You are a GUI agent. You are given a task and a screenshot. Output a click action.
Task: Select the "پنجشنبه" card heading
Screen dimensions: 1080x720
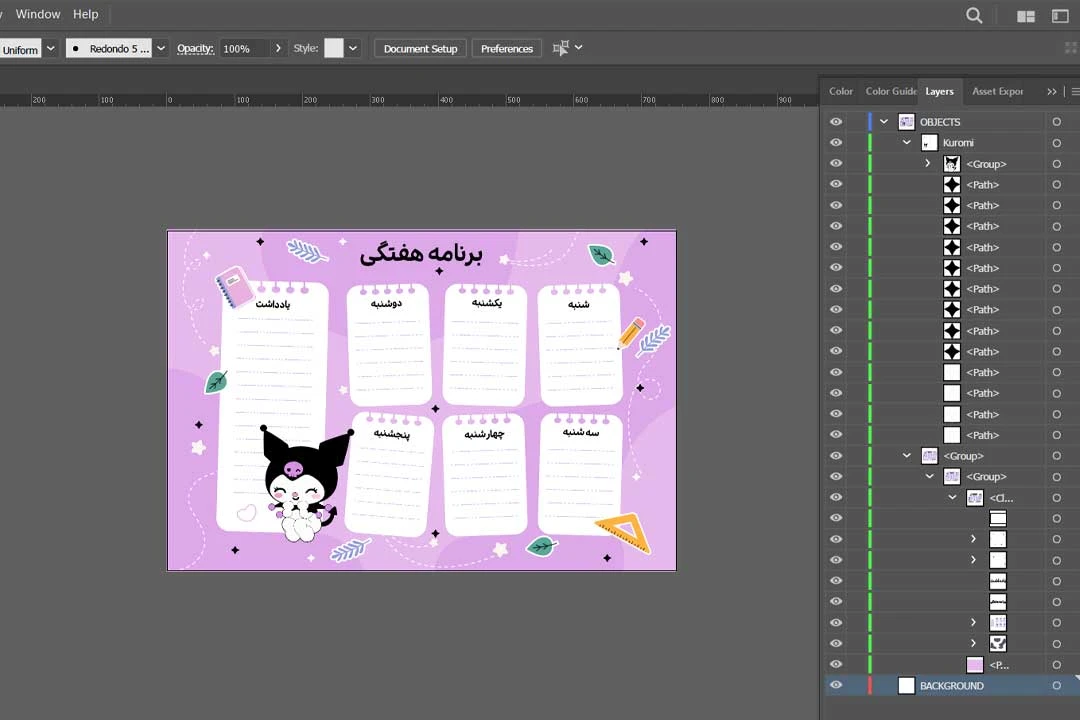(x=391, y=433)
